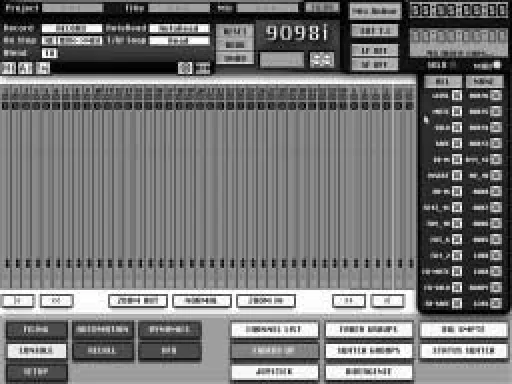Click the small icon button below 9098 display
This screenshot has width=512, height=384.
tap(322, 60)
